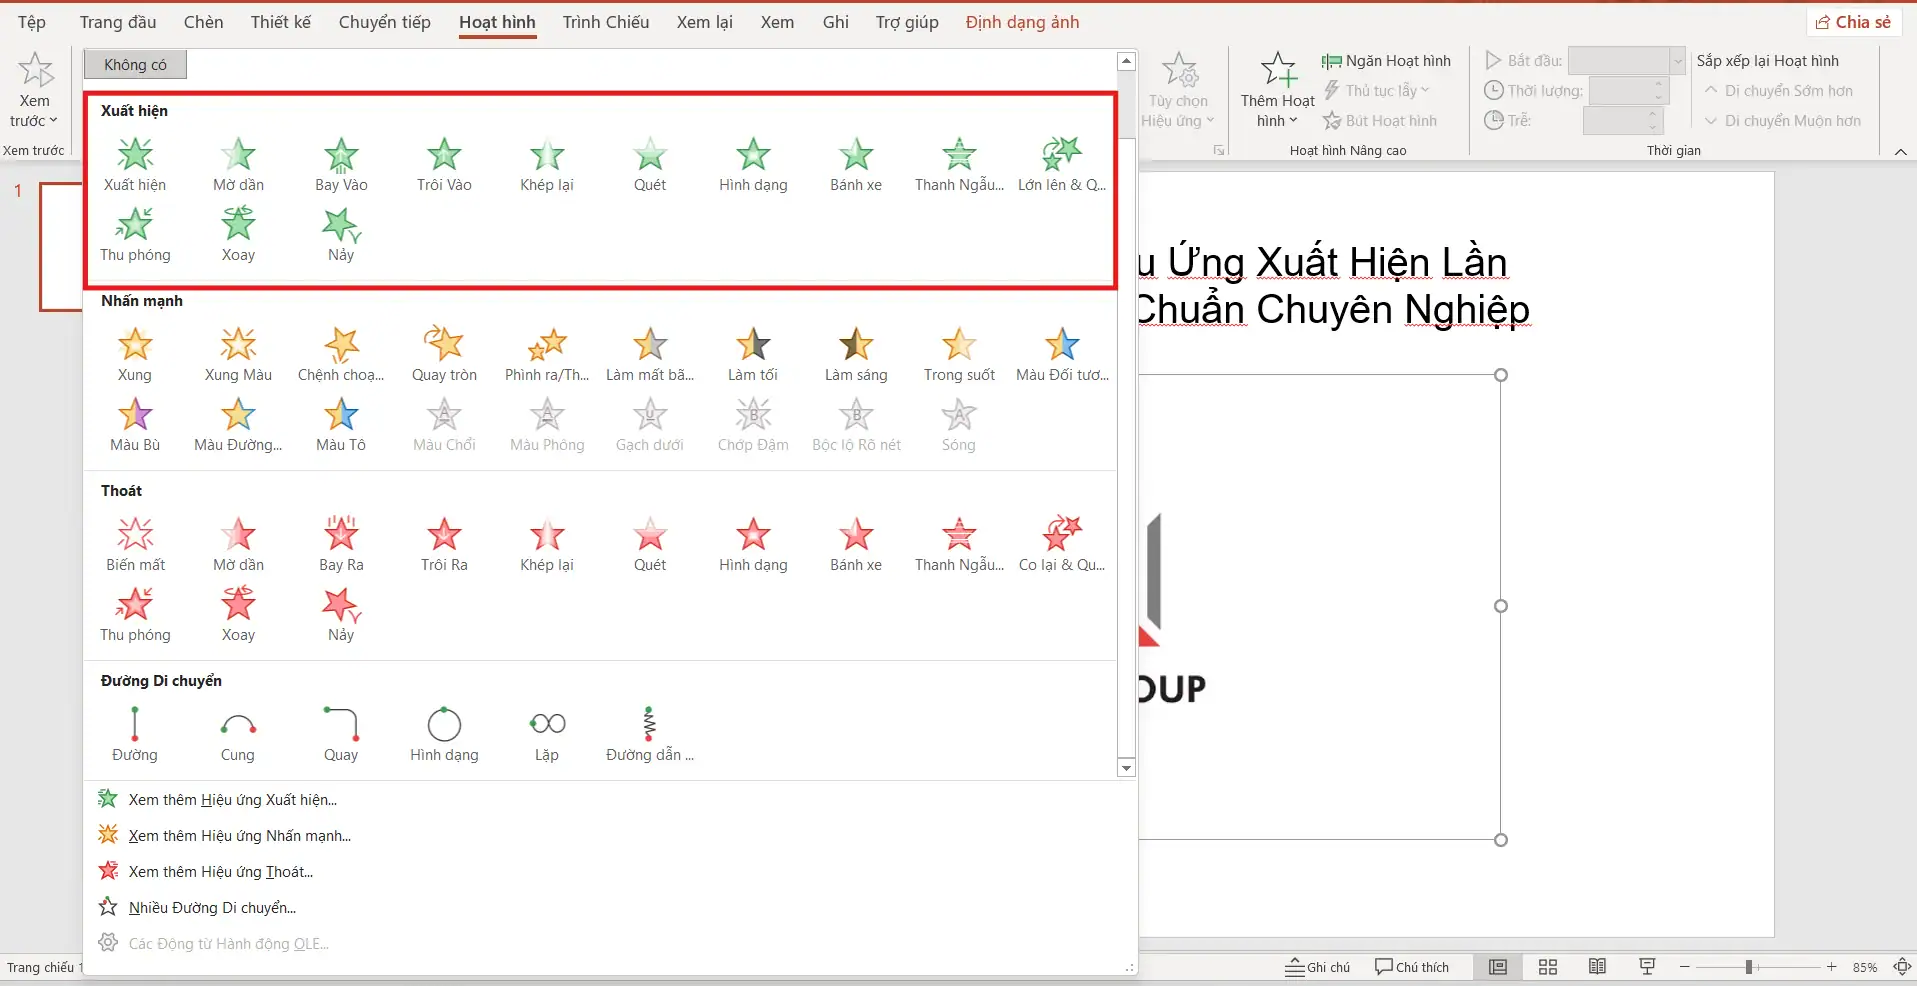The height and width of the screenshot is (986, 1917).
Task: Open the Chuyển tiếp tab
Action: pyautogui.click(x=384, y=22)
